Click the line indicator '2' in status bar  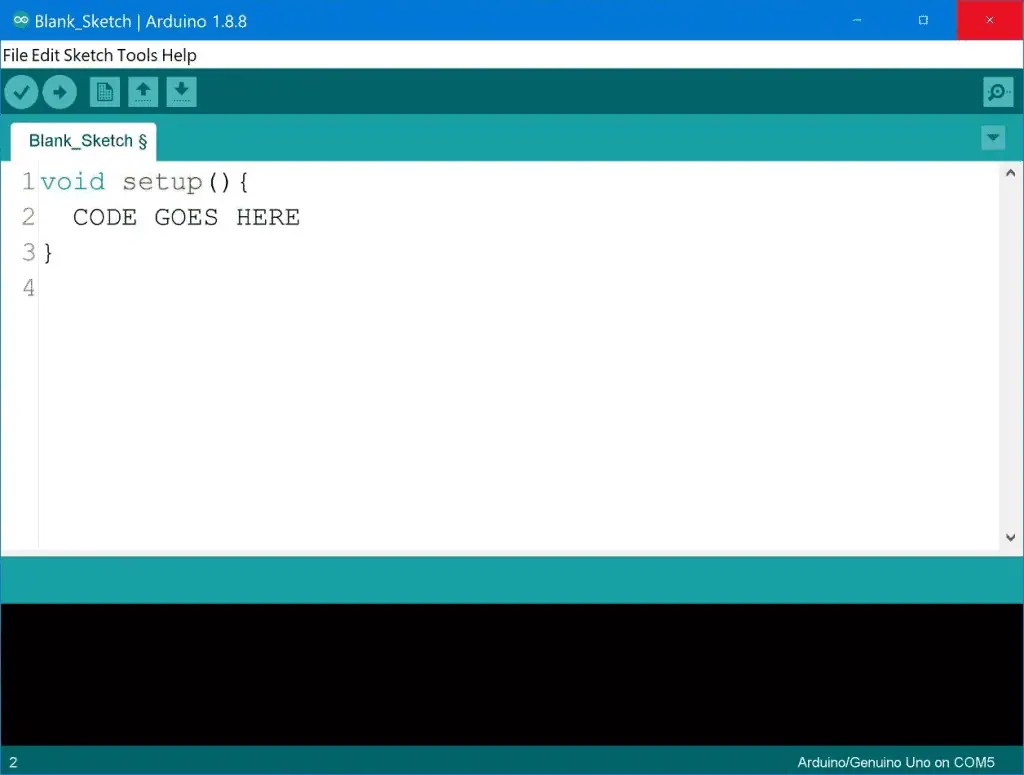(13, 763)
